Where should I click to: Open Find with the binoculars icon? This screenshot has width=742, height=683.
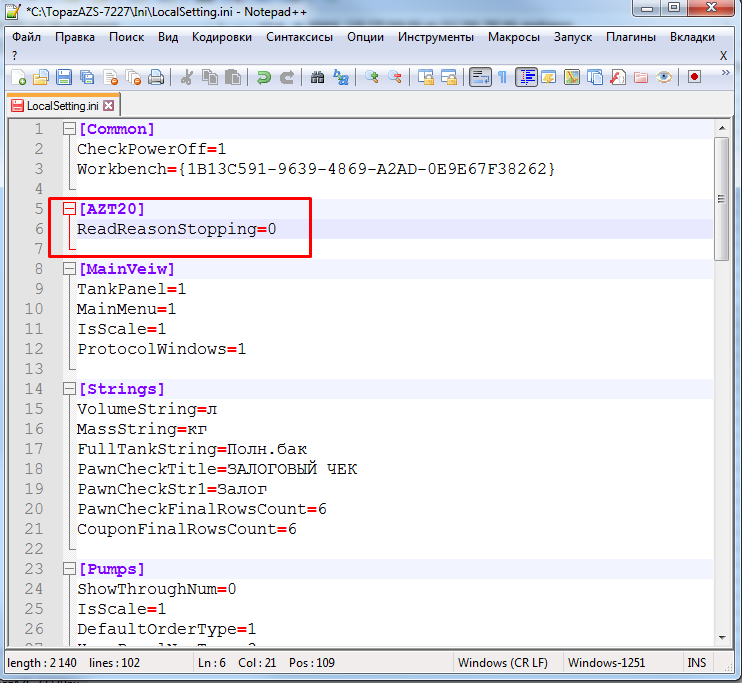click(318, 77)
